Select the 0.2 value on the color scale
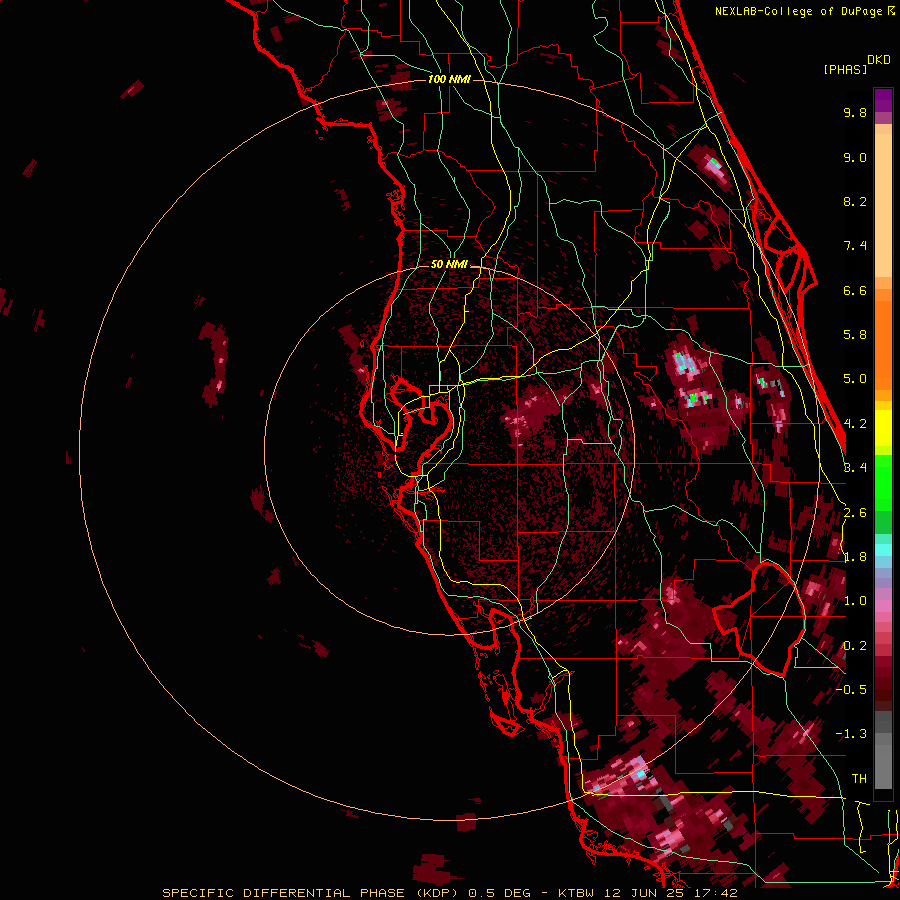The image size is (900, 900). 855,646
